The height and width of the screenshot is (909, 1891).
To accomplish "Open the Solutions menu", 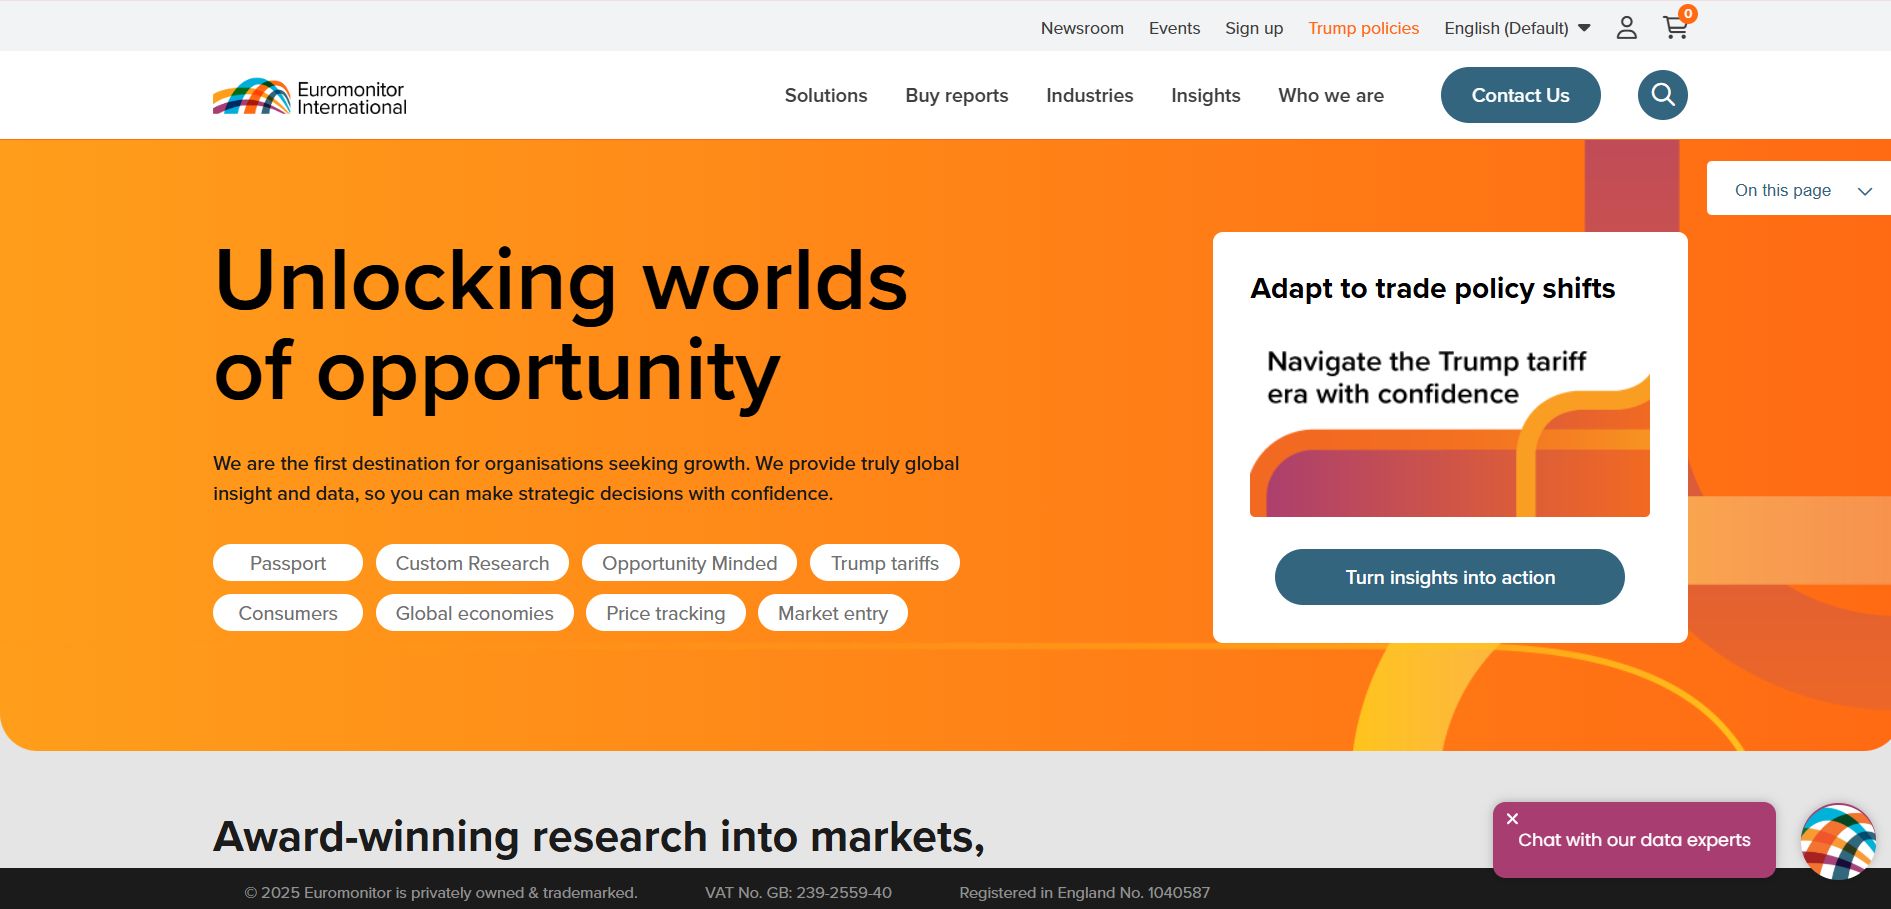I will [x=825, y=96].
